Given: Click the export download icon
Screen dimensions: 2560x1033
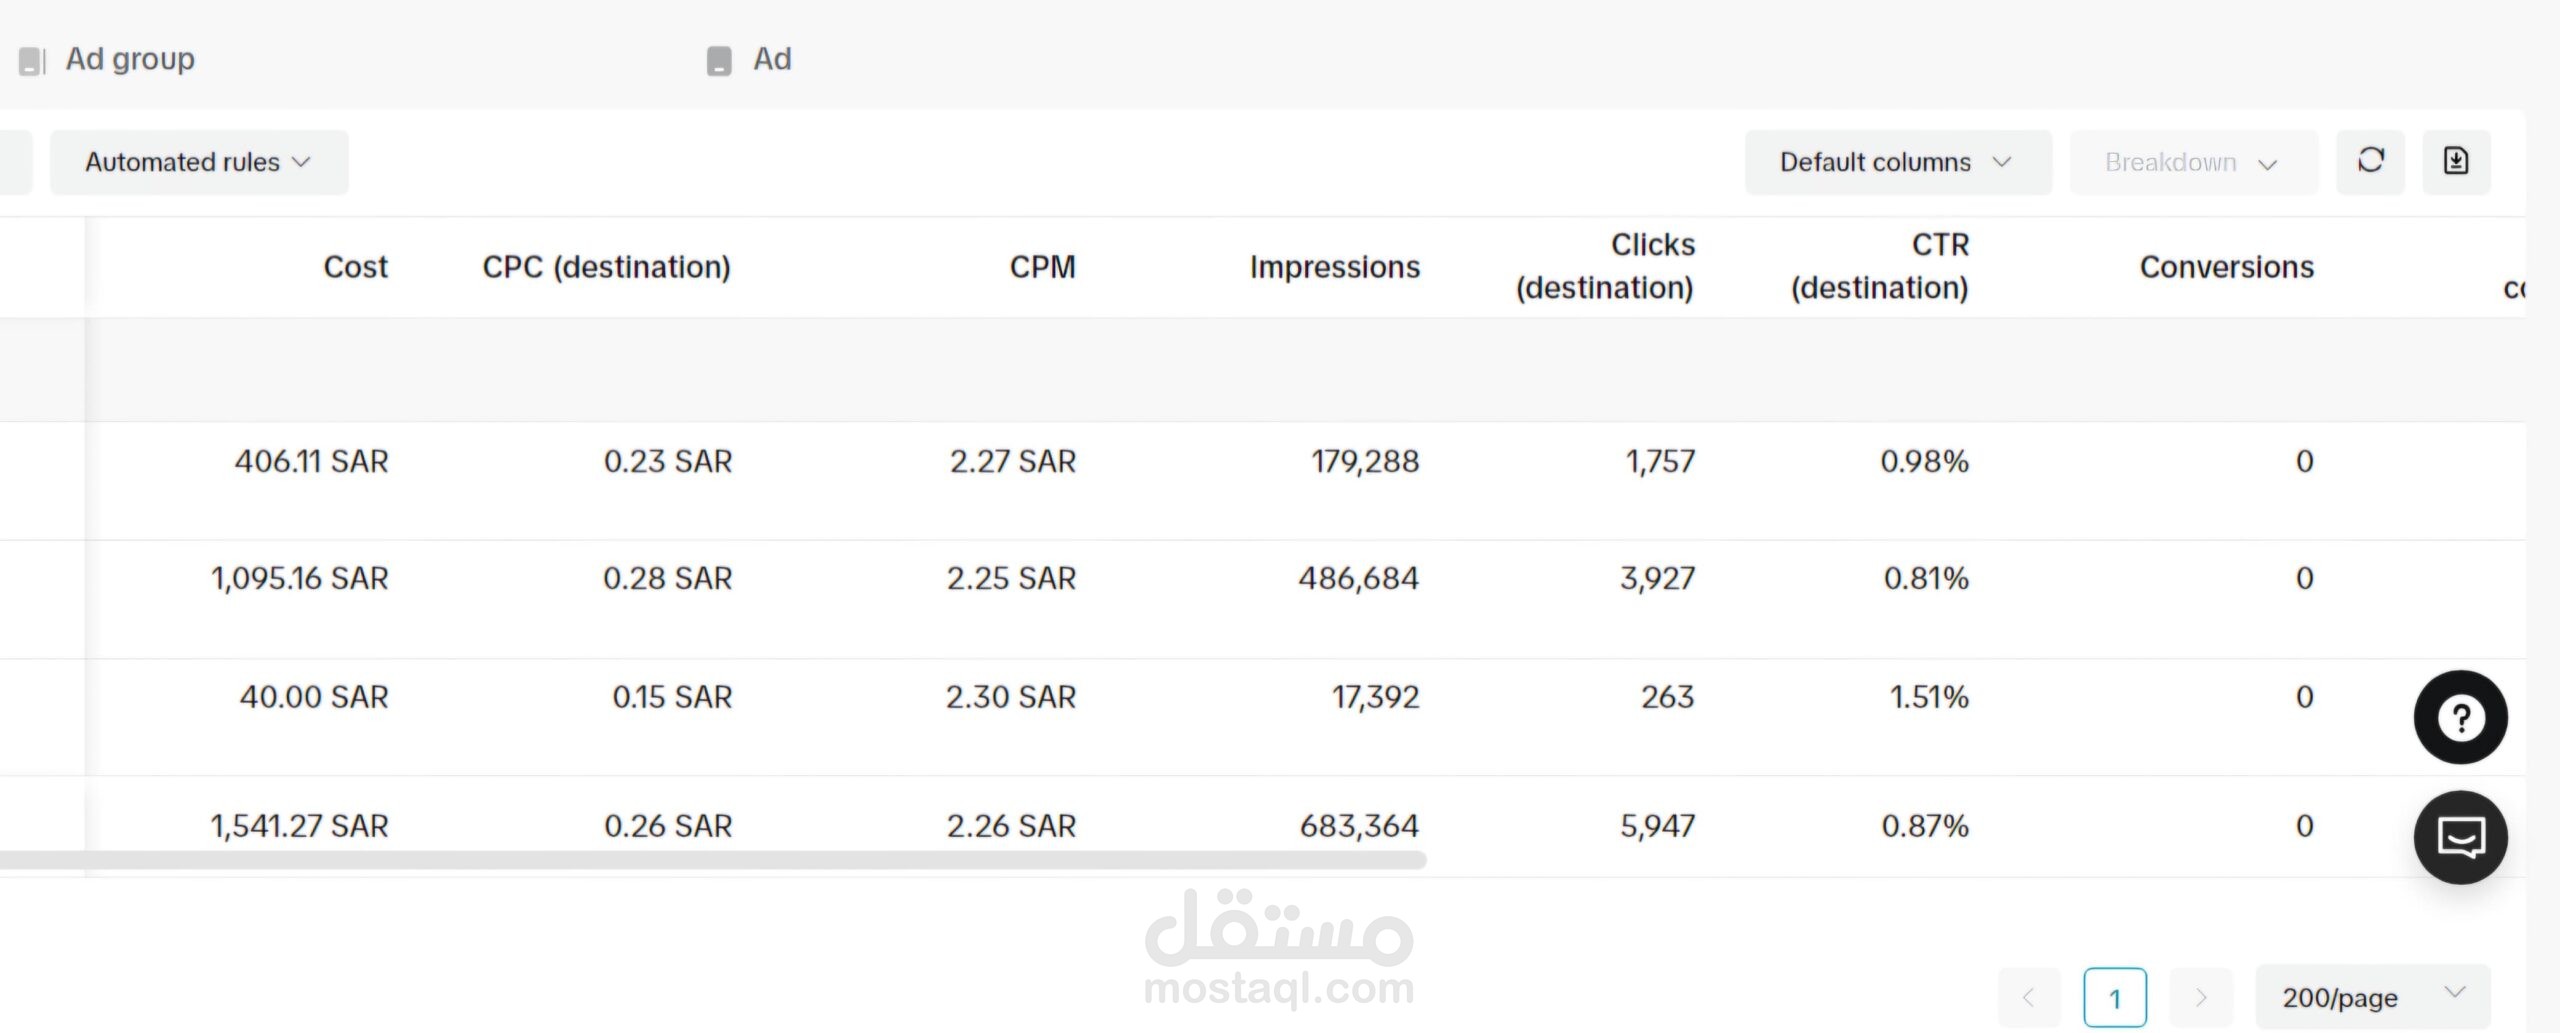Looking at the screenshot, I should pyautogui.click(x=2456, y=162).
